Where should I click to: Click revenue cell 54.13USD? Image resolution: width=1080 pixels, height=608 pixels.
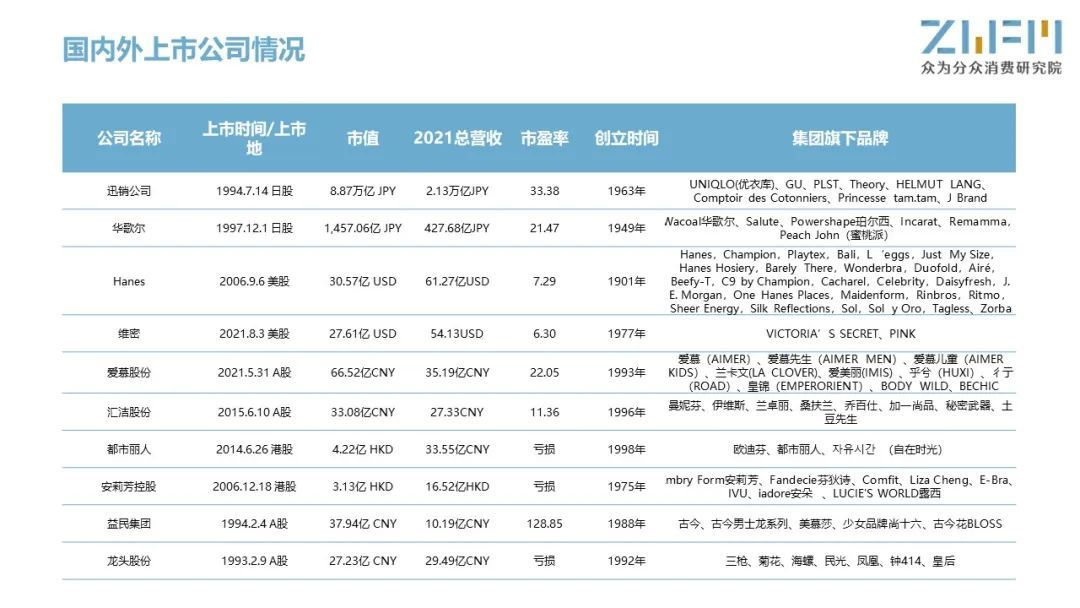click(x=457, y=333)
